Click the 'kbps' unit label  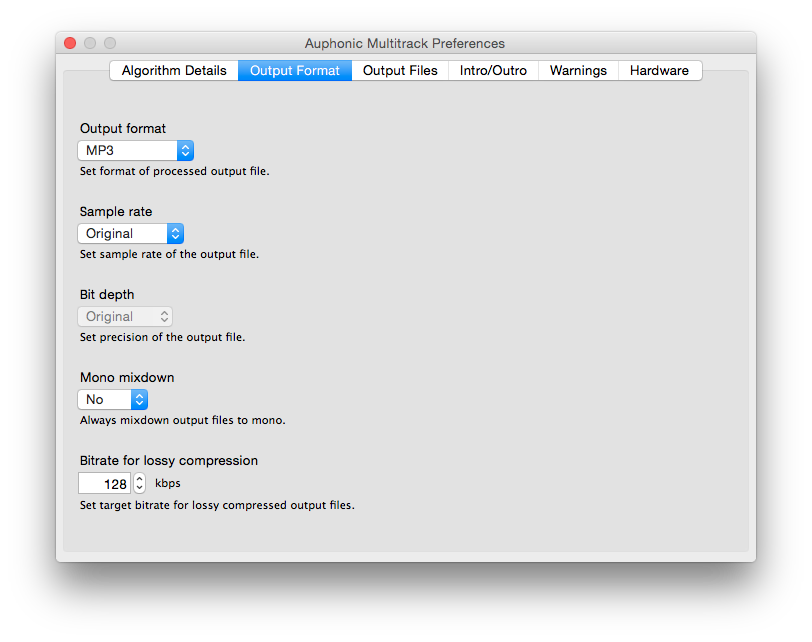pos(168,484)
